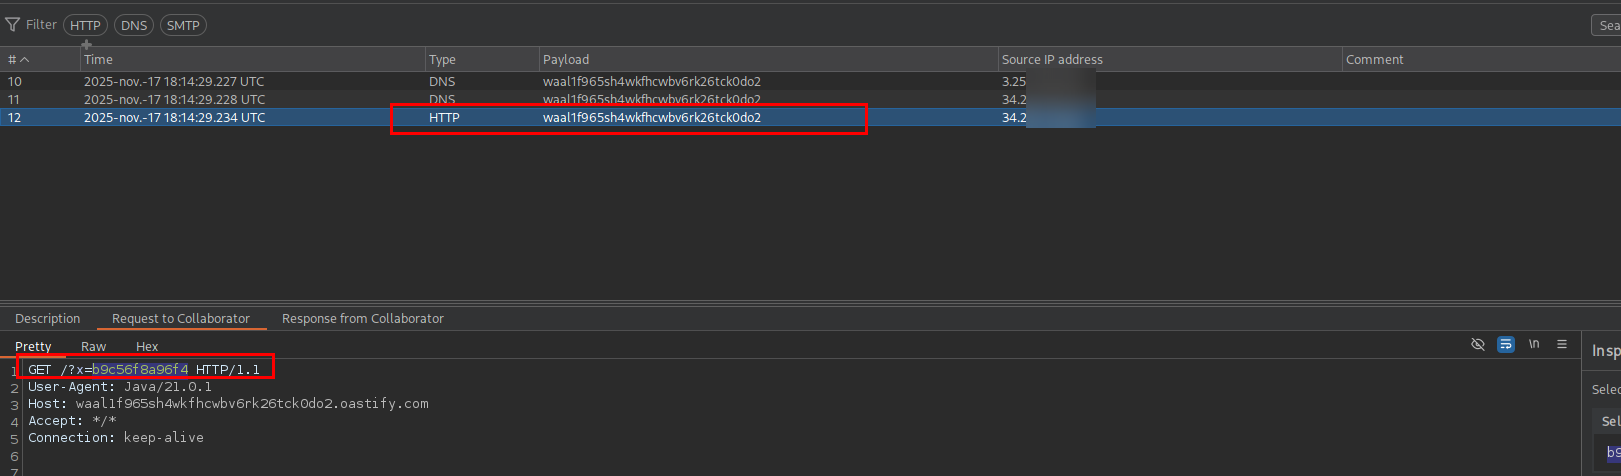Select DNS interaction row number 10

(400, 82)
